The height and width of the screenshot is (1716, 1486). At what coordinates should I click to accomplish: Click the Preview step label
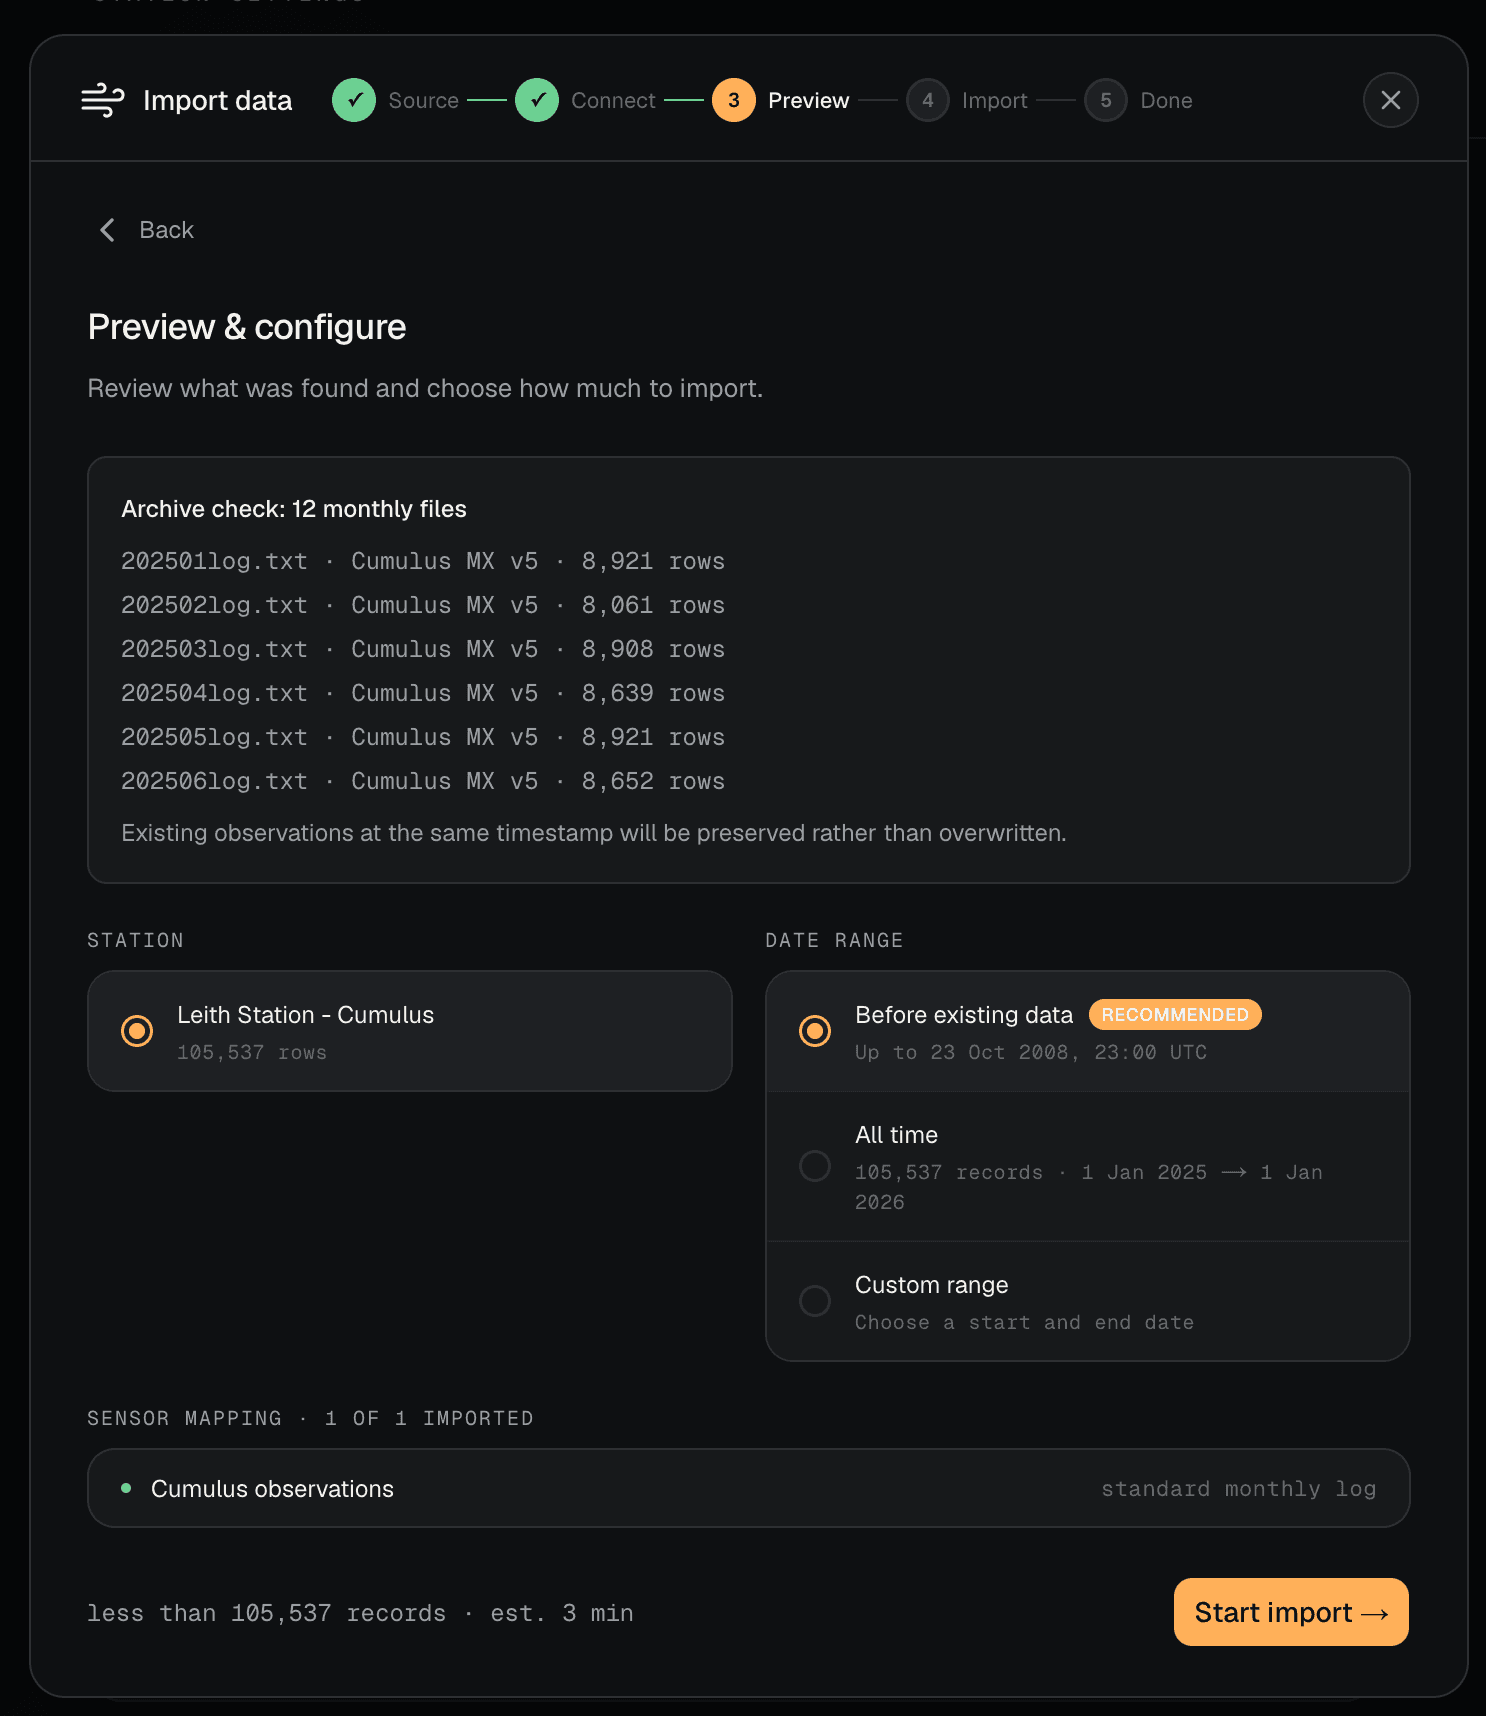coord(809,100)
